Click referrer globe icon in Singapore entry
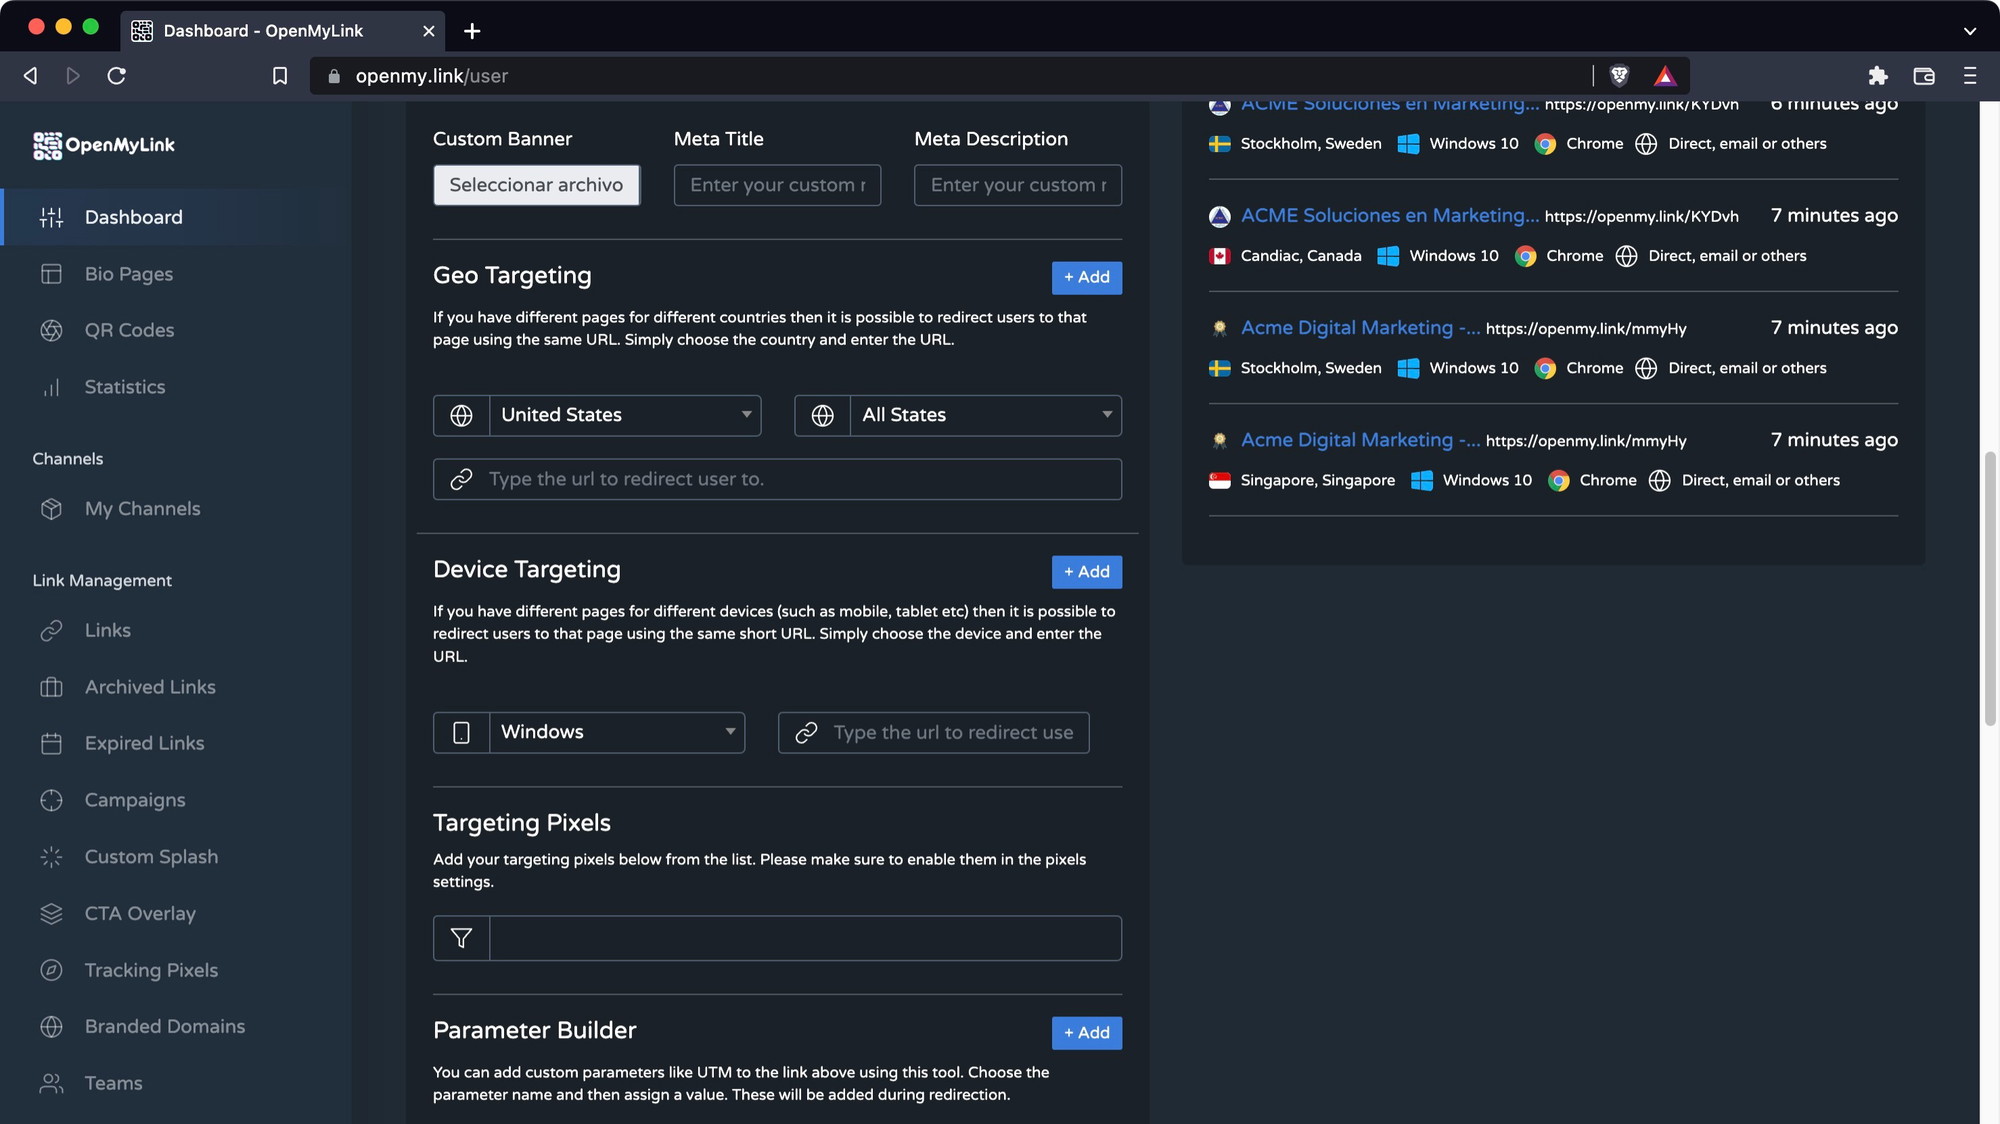This screenshot has height=1124, width=2000. 1659,480
